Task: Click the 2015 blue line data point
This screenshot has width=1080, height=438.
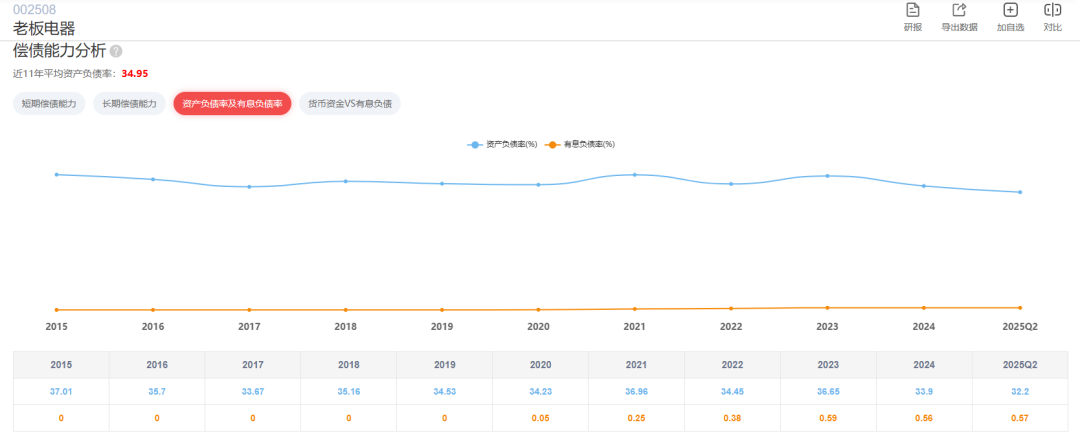Action: pyautogui.click(x=56, y=174)
